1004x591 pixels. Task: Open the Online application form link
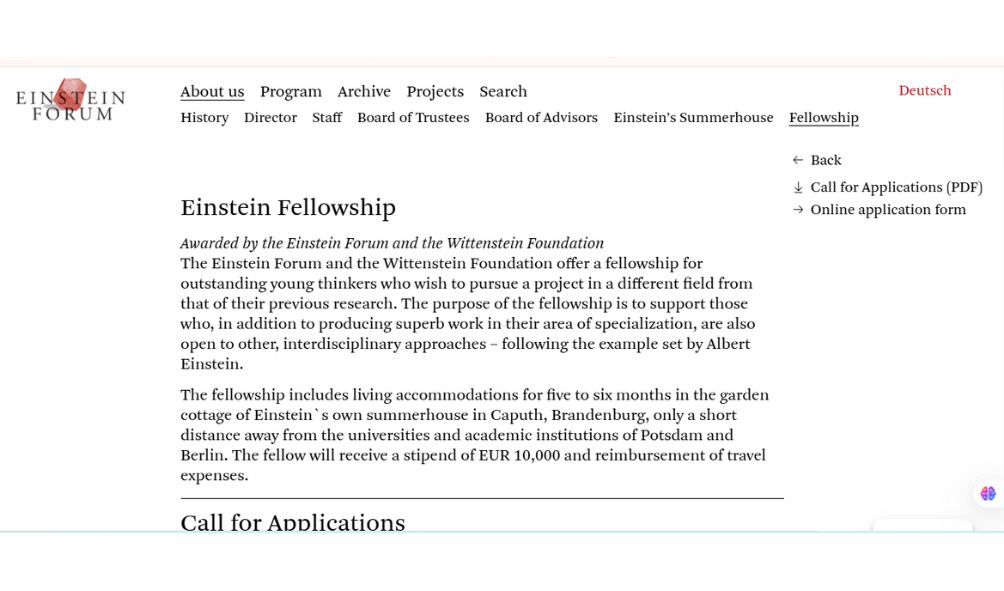click(x=888, y=210)
